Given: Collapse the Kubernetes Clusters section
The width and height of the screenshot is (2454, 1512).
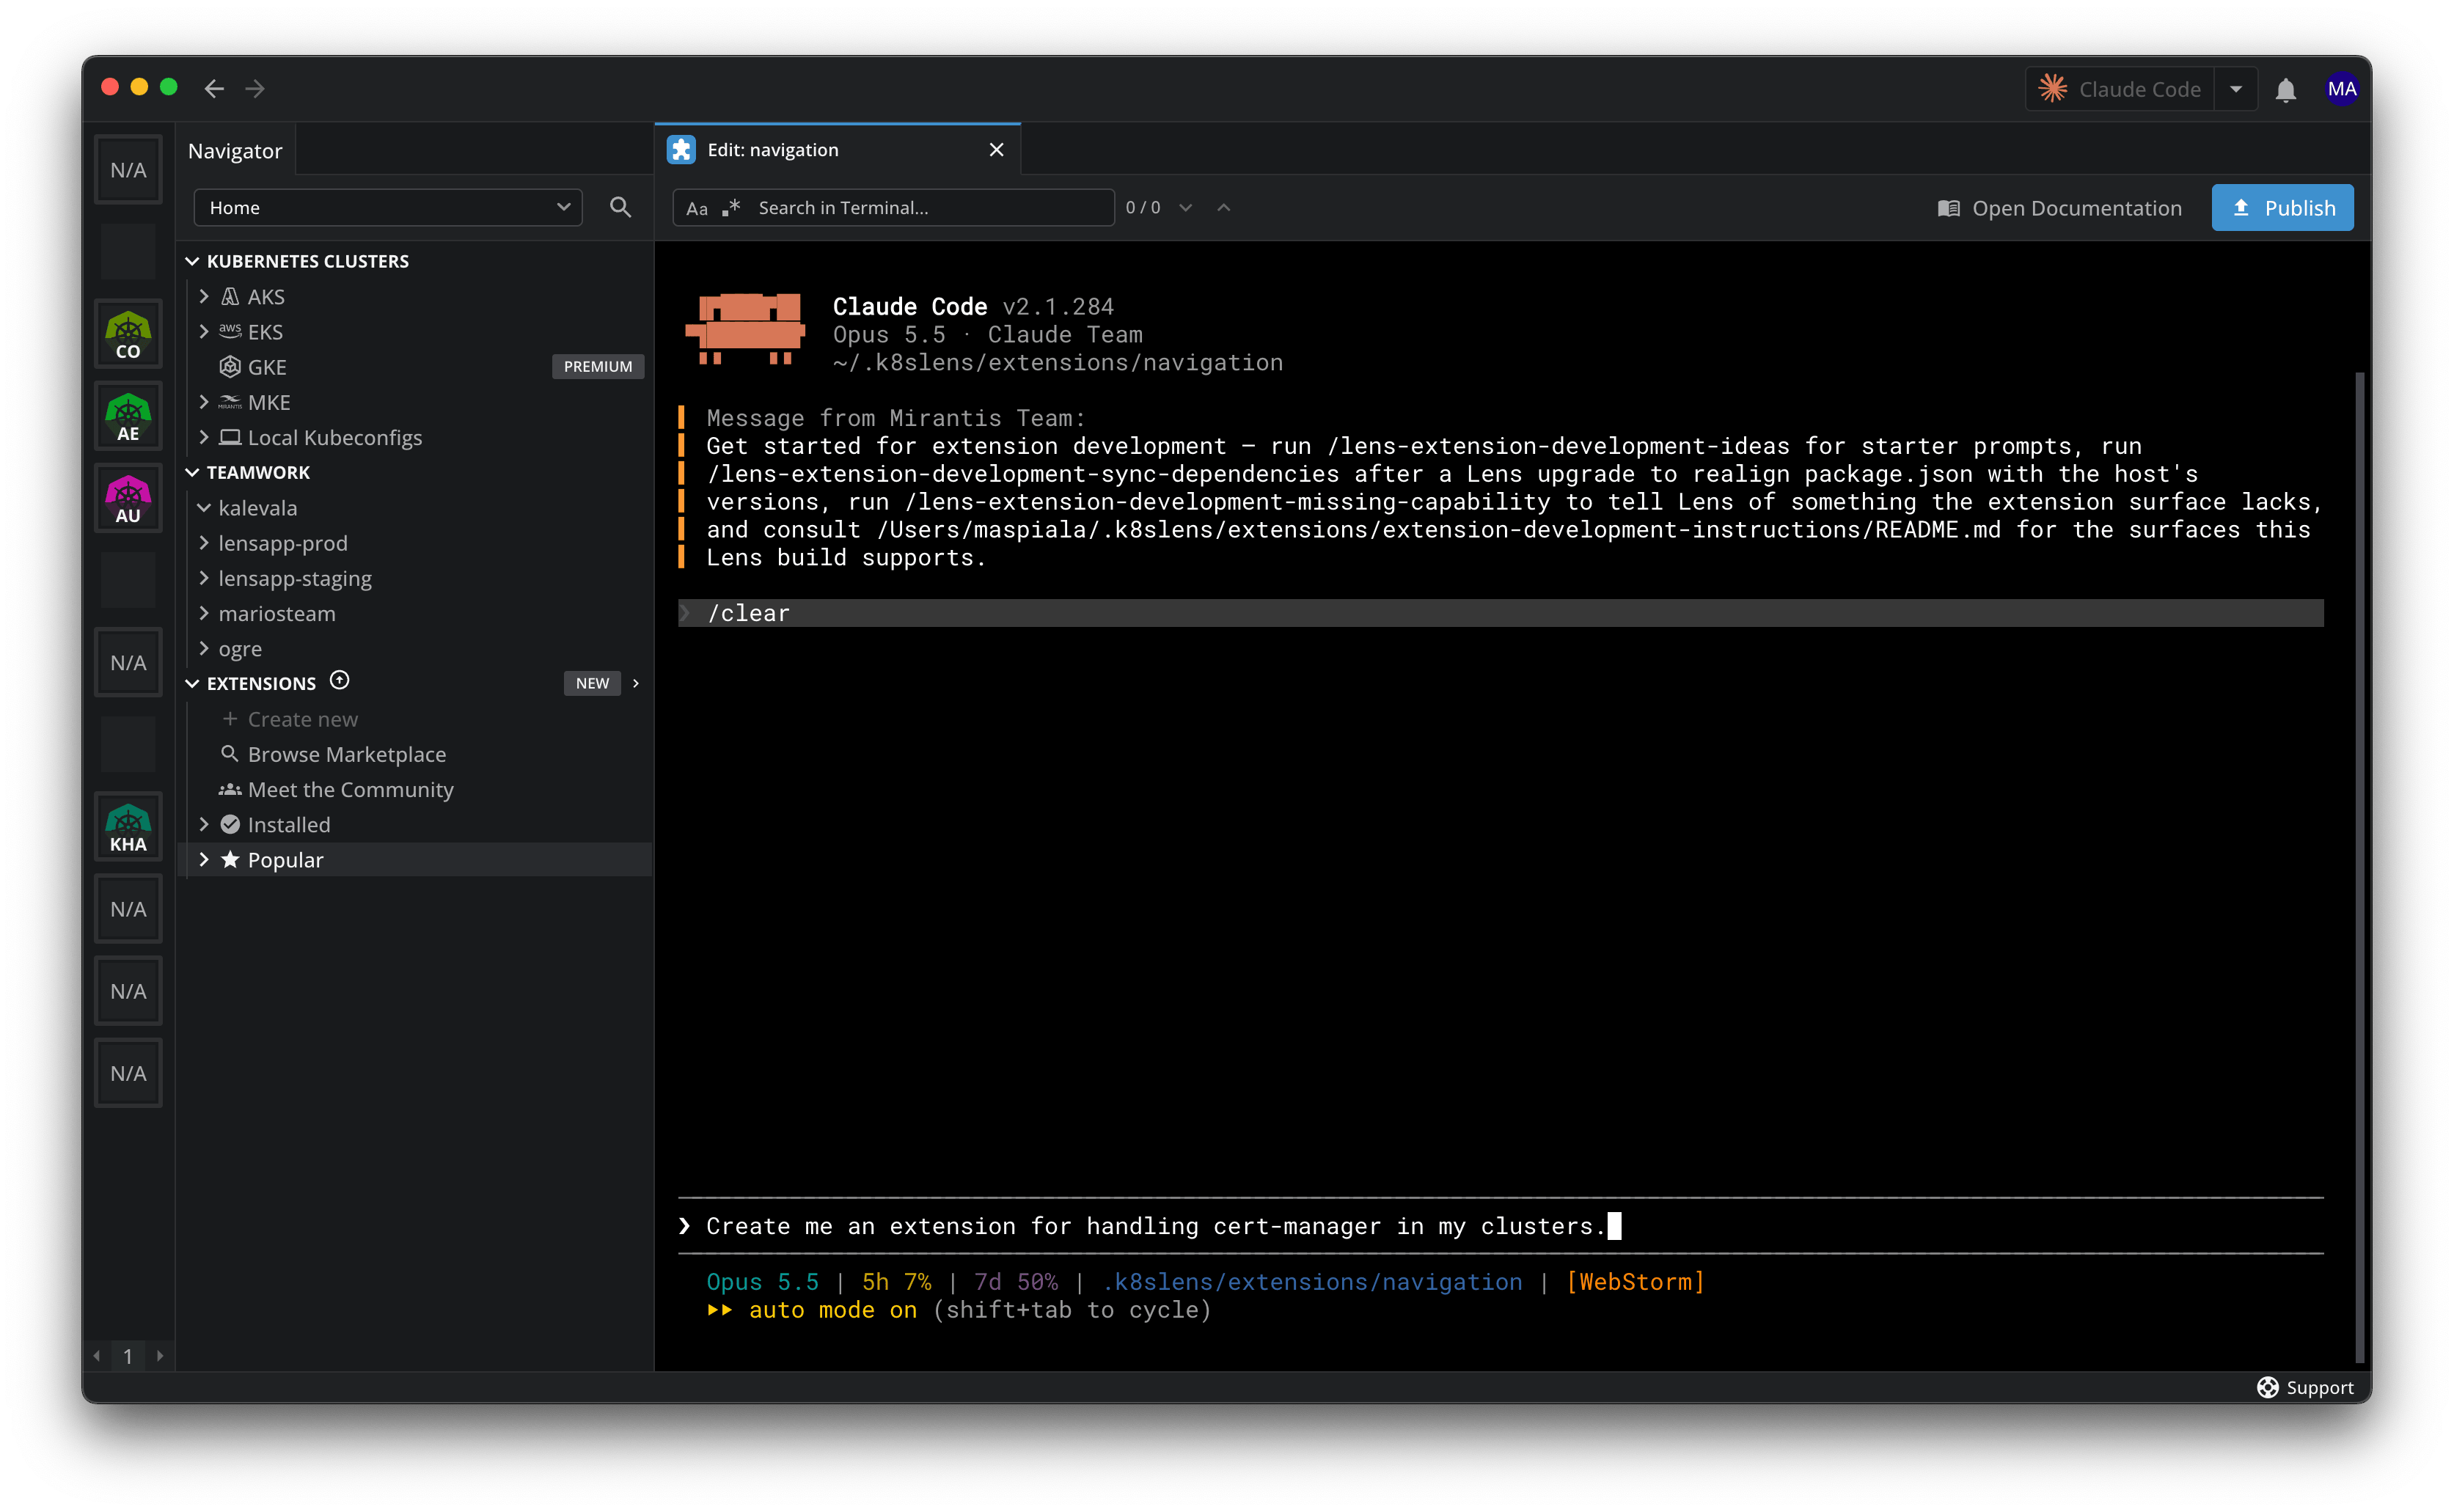Looking at the screenshot, I should point(192,261).
